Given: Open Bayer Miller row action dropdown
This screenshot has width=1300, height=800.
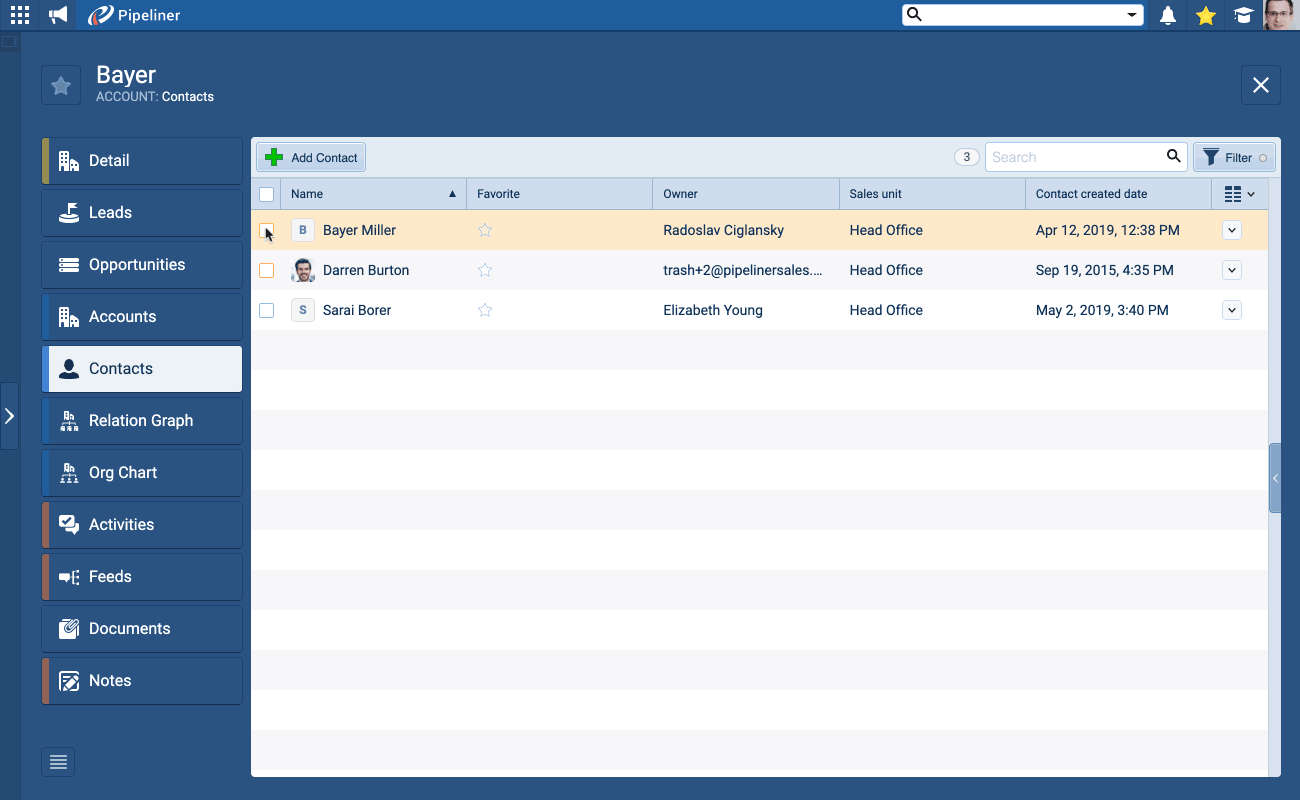Looking at the screenshot, I should pyautogui.click(x=1231, y=230).
